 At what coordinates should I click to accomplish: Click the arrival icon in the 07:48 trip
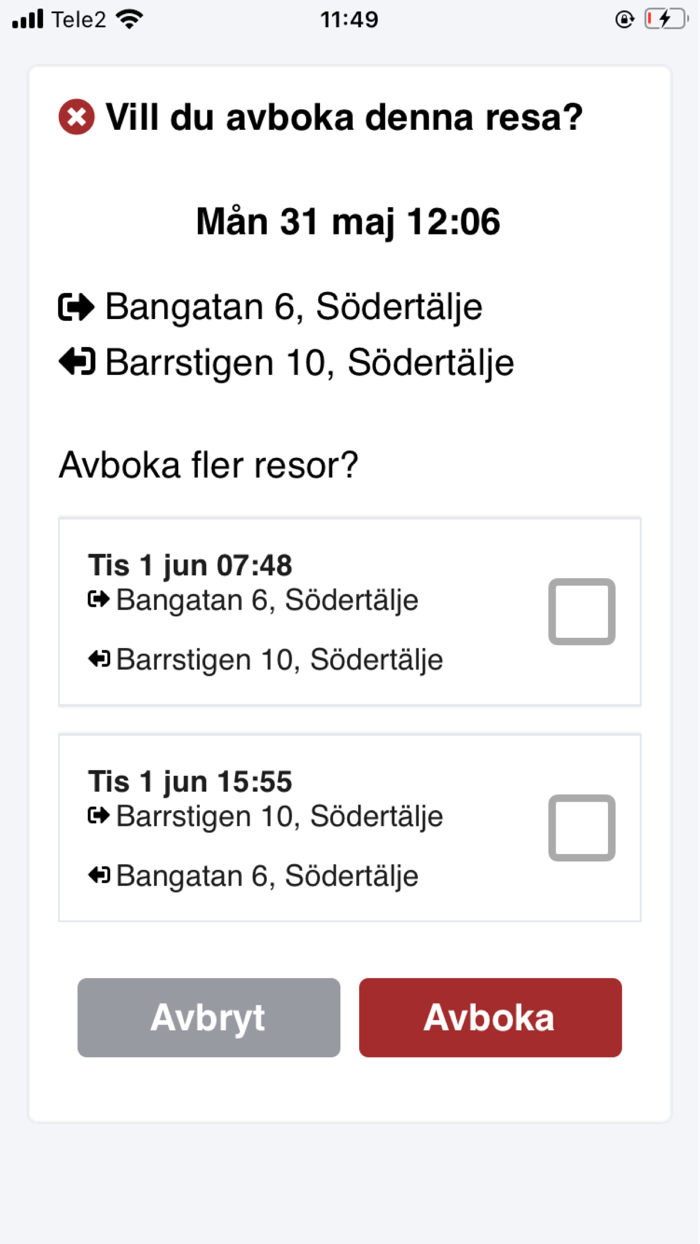98,658
